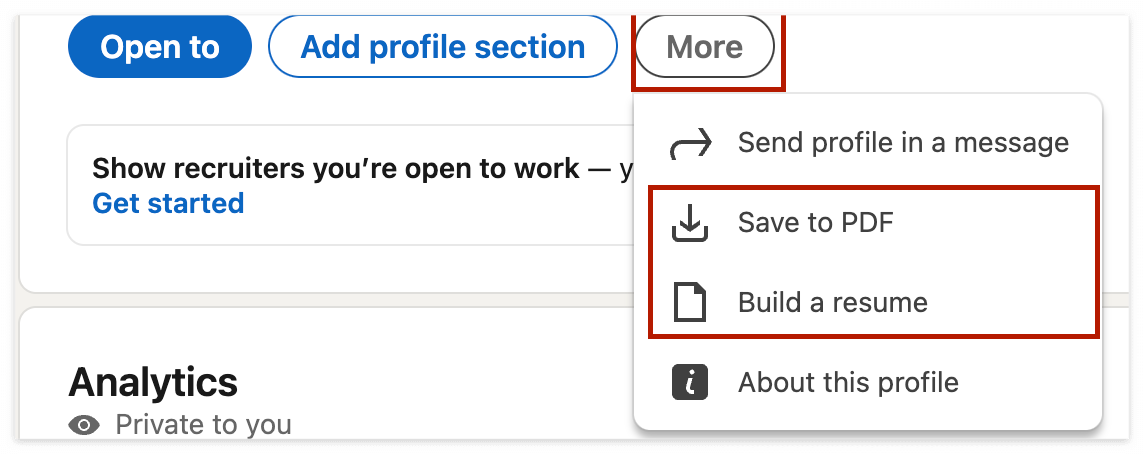The height and width of the screenshot is (454, 1144).
Task: Open About this profile menu item
Action: point(848,382)
